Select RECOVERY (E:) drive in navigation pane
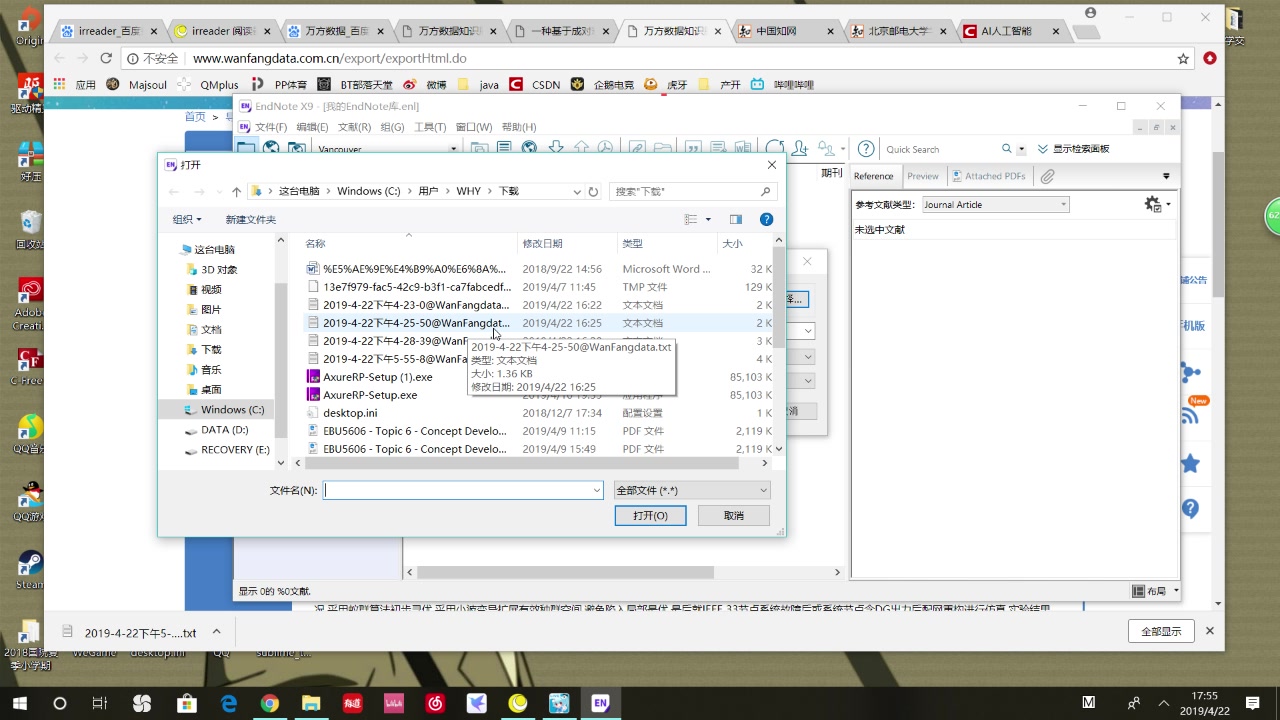The image size is (1280, 720). click(234, 450)
